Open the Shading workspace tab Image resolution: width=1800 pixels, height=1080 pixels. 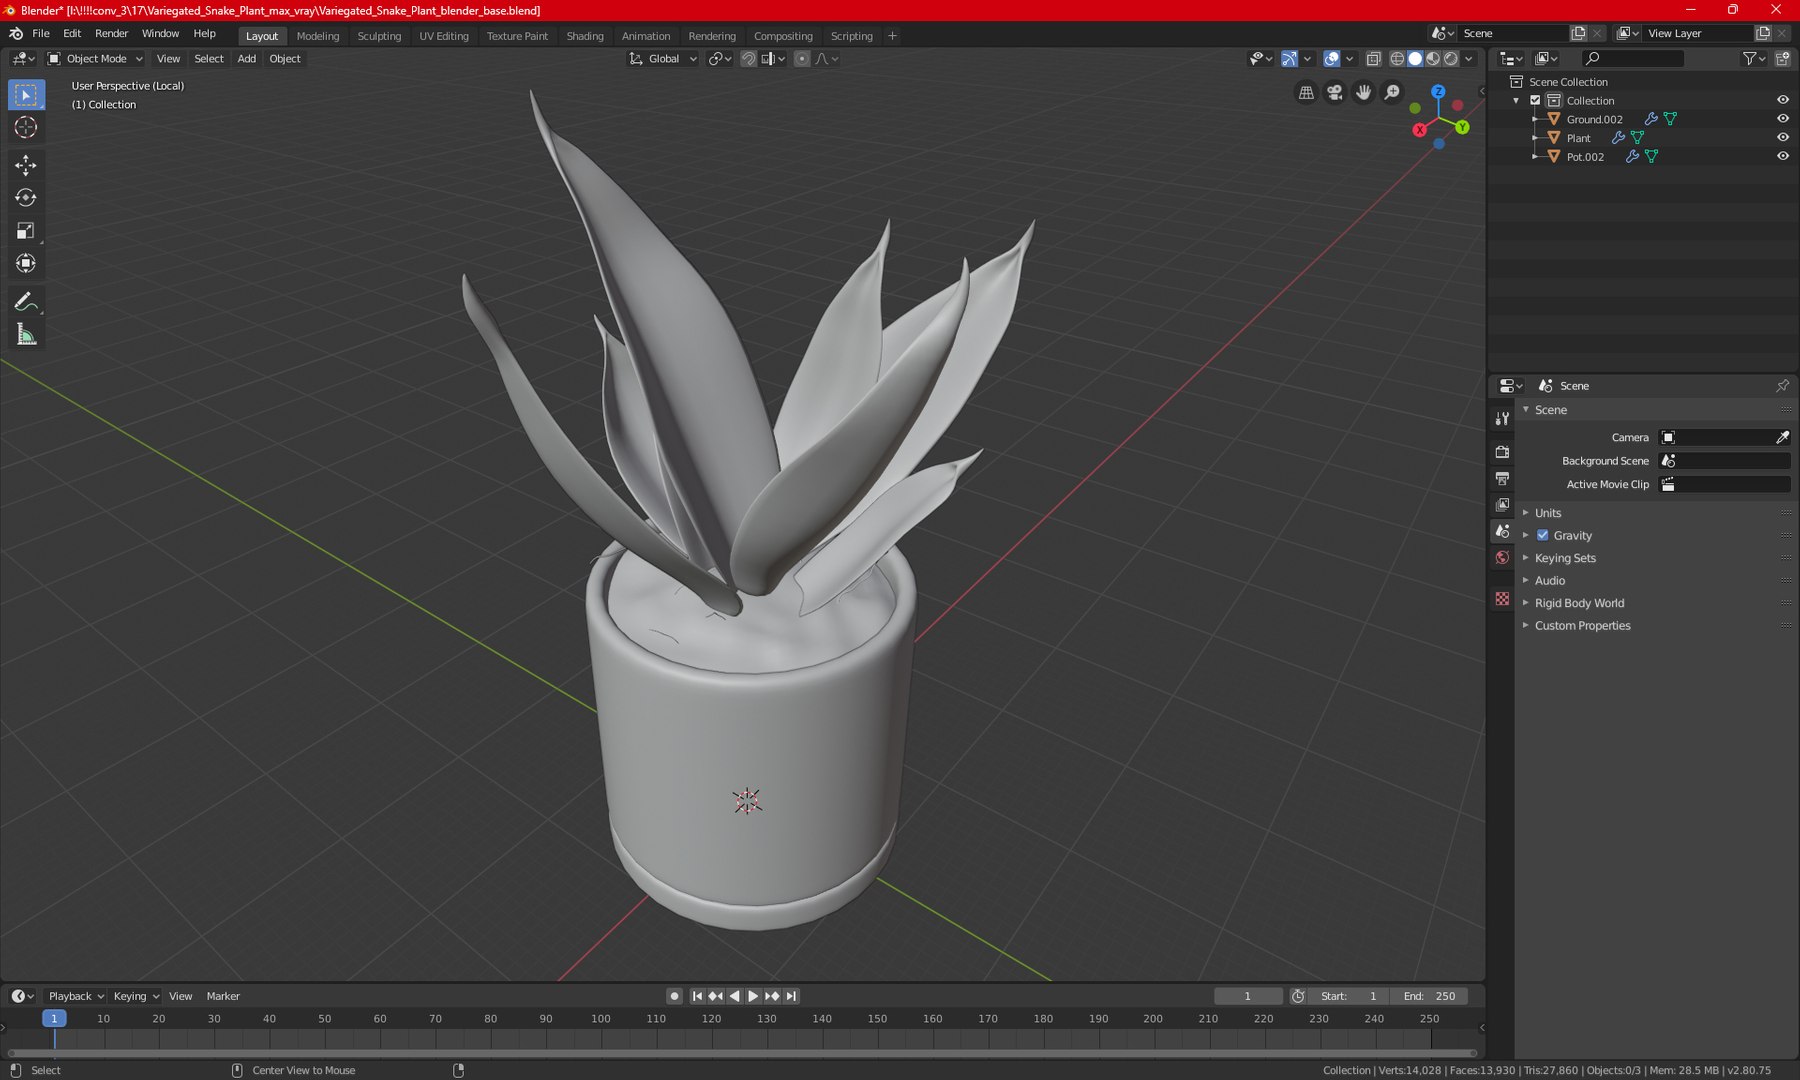[x=585, y=36]
